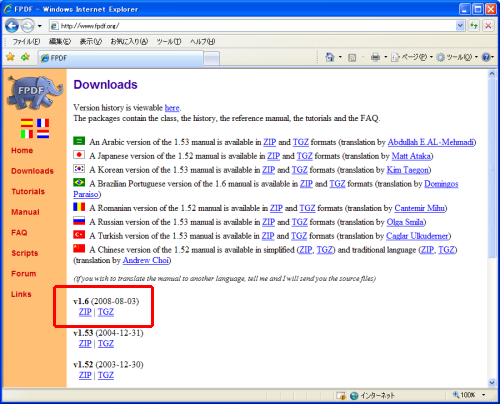Click the Japanese flag icon
Viewport: 500px width, 404px height.
pos(79,155)
